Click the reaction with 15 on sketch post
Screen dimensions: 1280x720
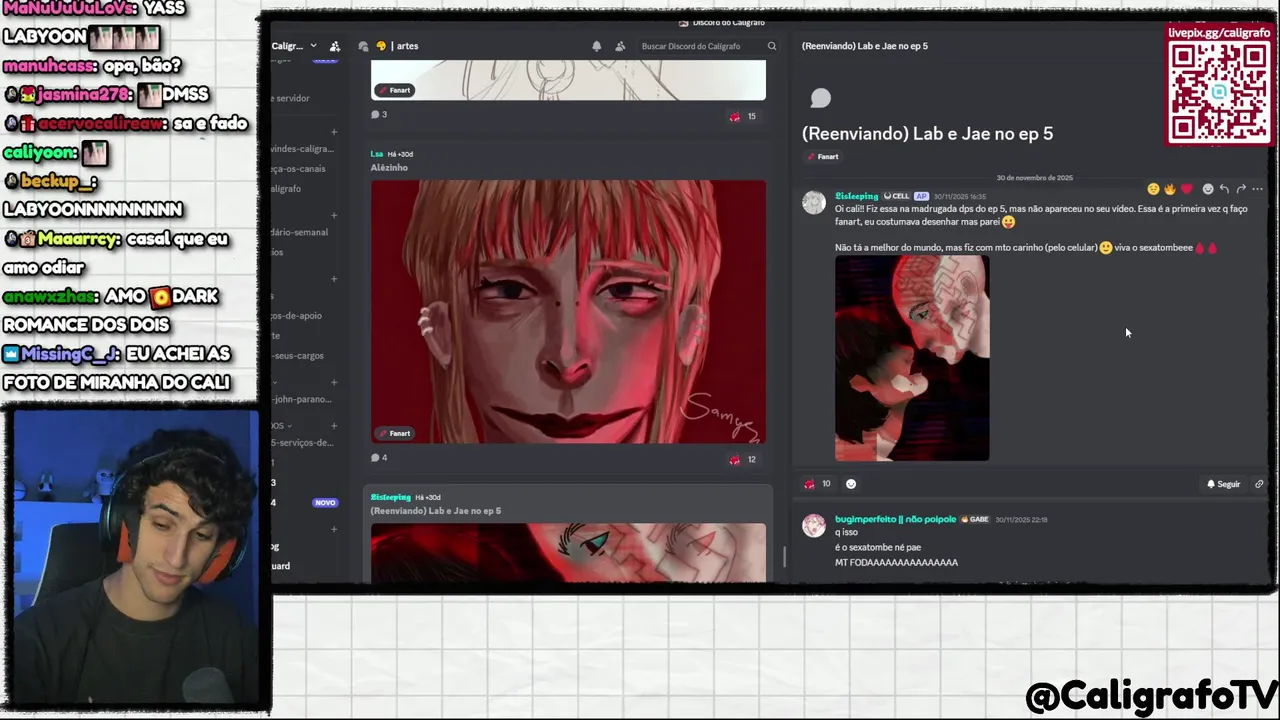pyautogui.click(x=743, y=116)
